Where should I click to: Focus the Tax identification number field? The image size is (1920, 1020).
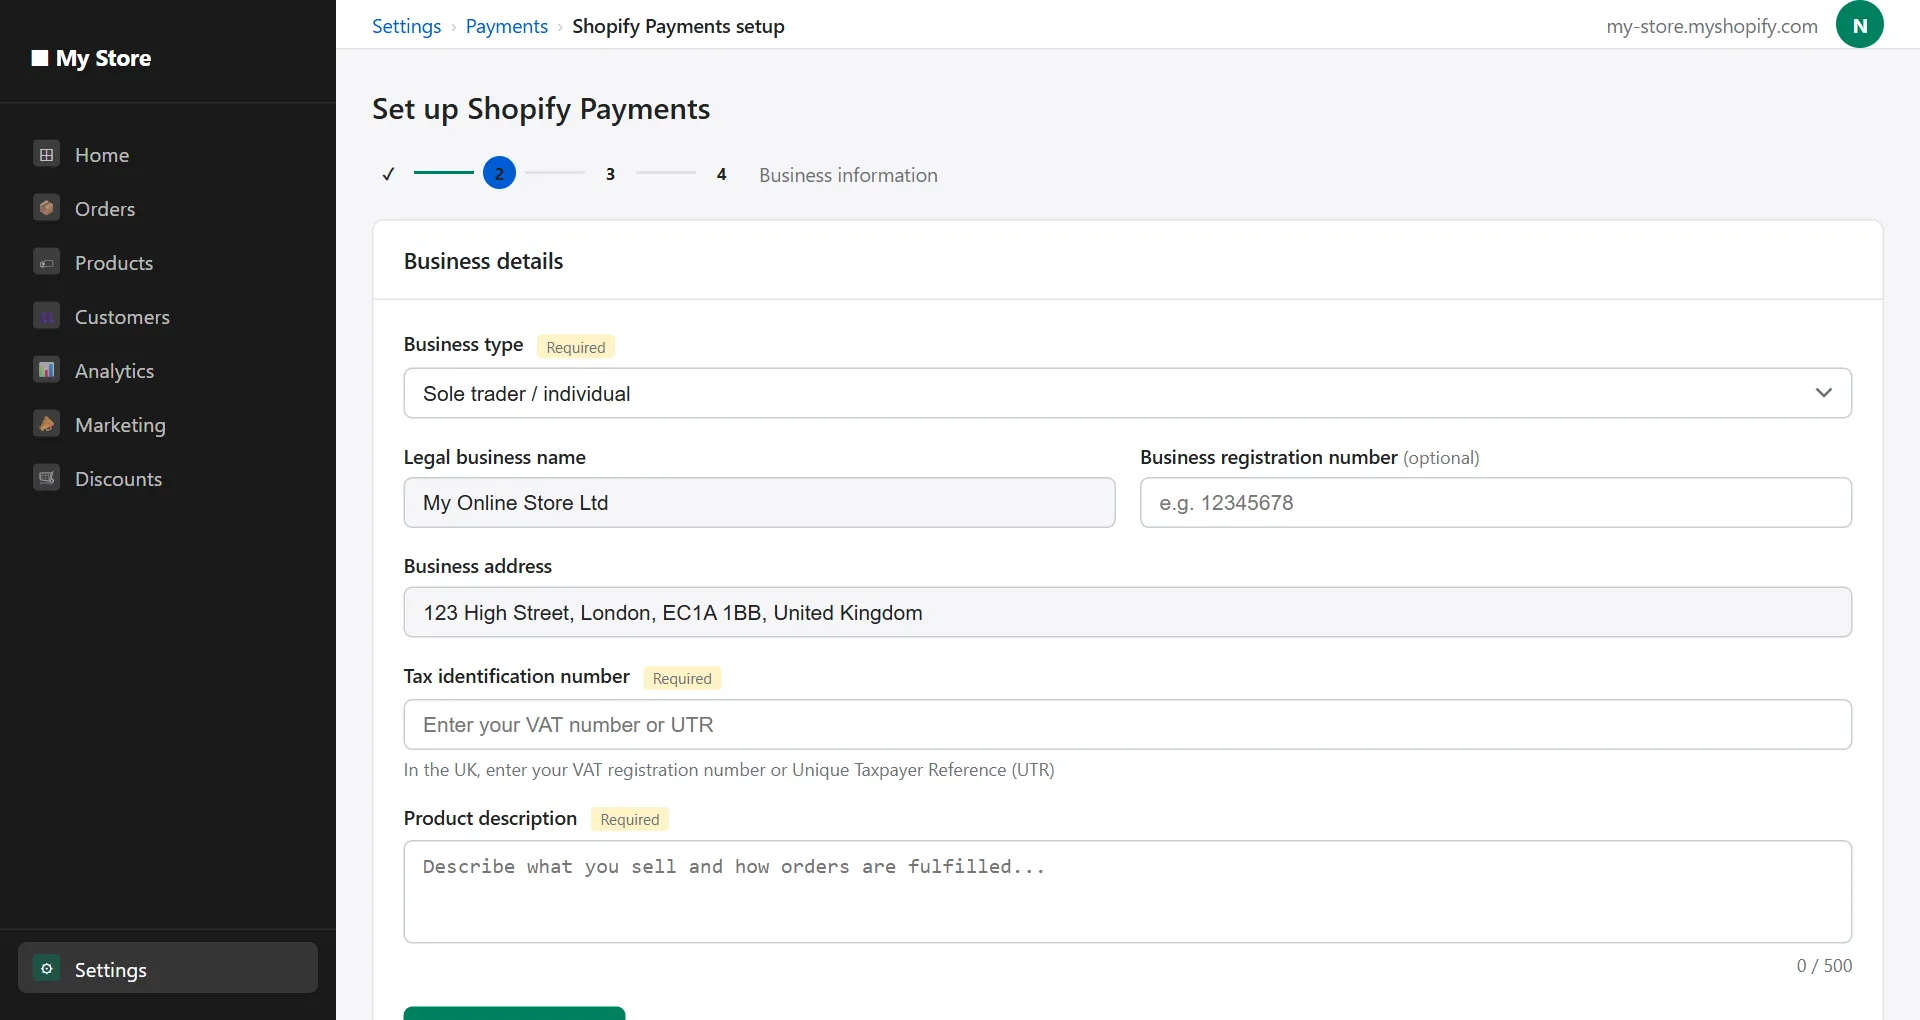[x=1127, y=724]
